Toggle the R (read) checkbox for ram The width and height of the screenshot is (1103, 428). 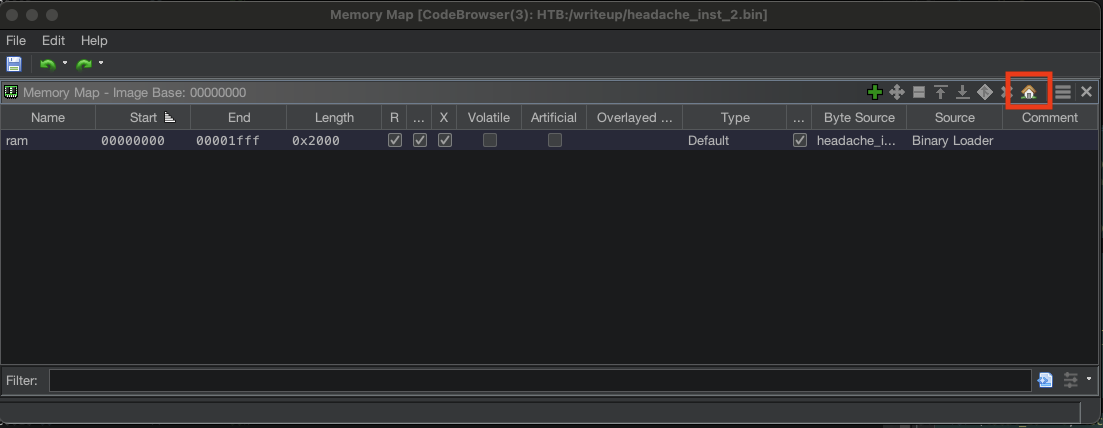(x=395, y=140)
